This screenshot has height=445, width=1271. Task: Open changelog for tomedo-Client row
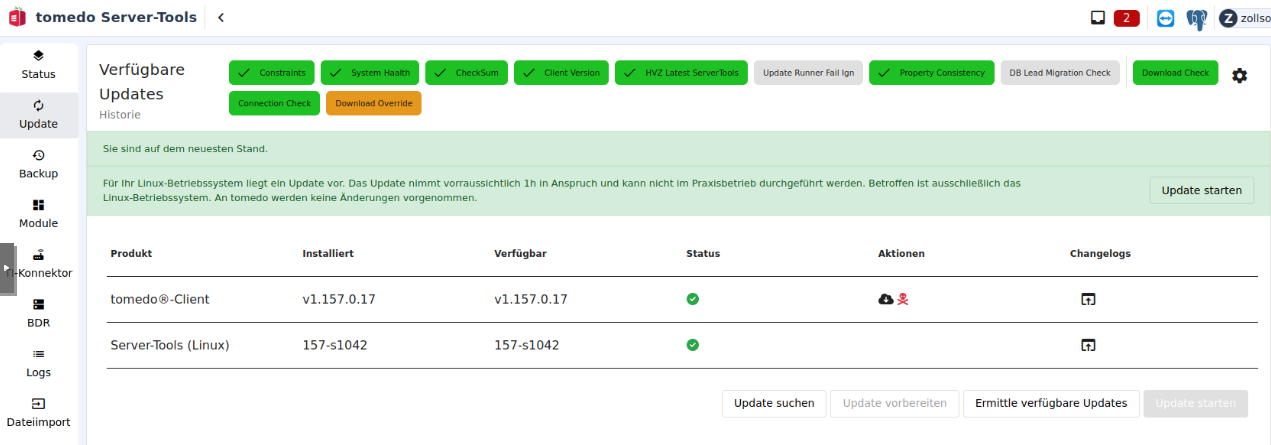1088,299
